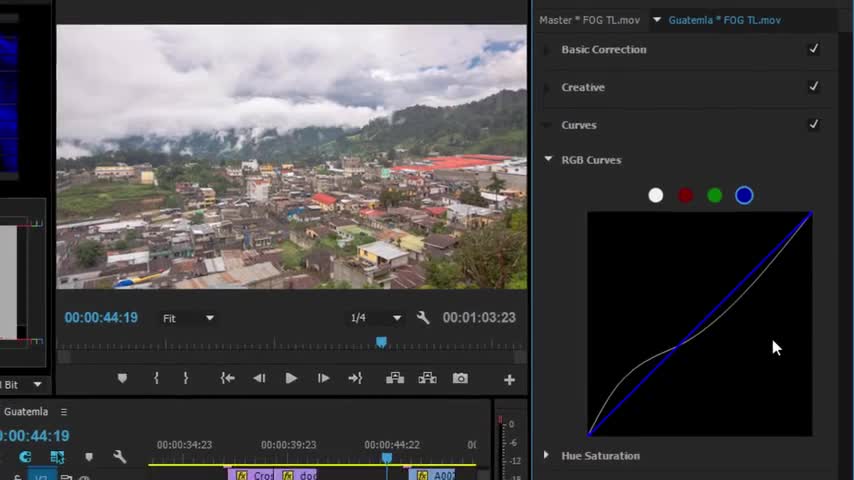Click the timeline playhead at 00:00:44:22
Viewport: 854px width, 480px height.
(387, 458)
